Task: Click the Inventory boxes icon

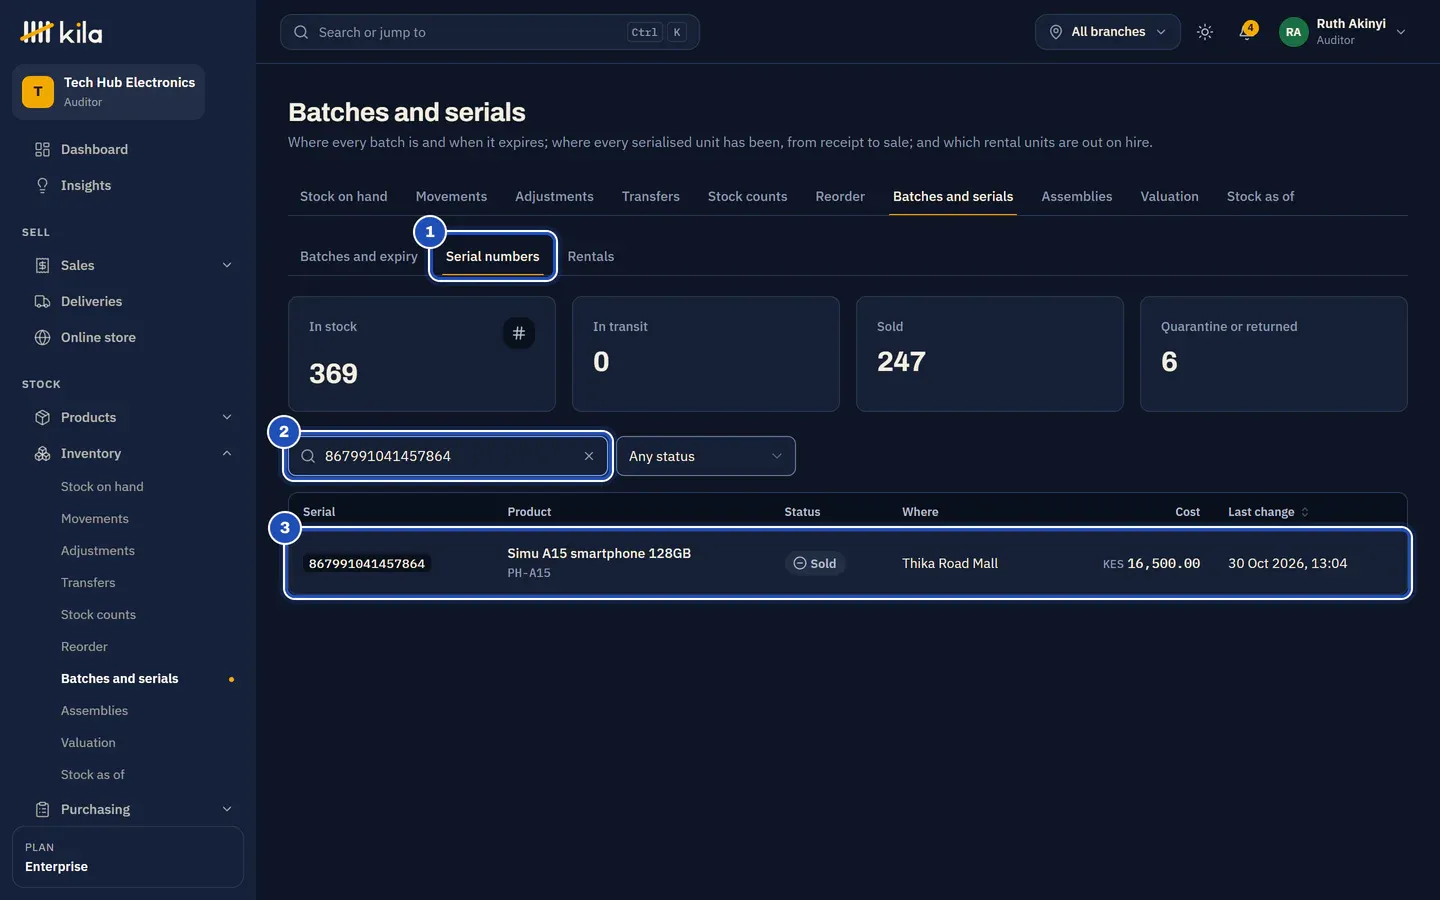Action: [42, 454]
